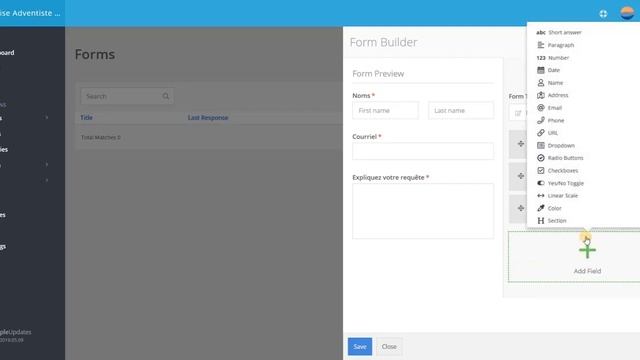Image resolution: width=640 pixels, height=360 pixels.
Task: Choose Name from field menu
Action: 556,83
